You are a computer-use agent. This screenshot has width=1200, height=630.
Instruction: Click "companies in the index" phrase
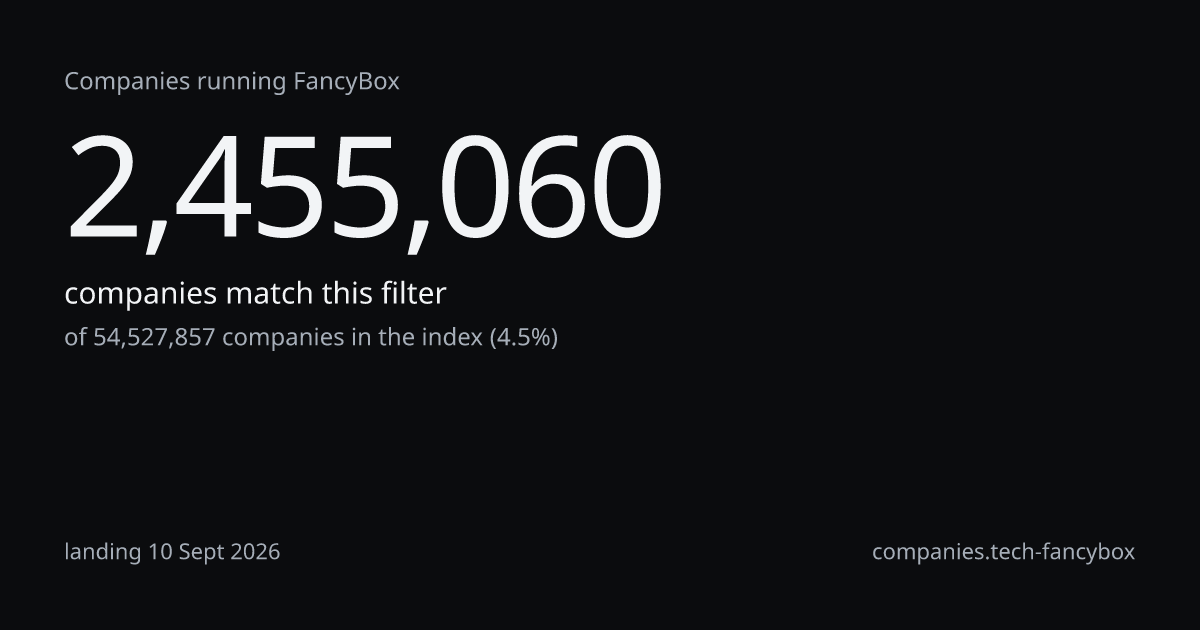351,338
